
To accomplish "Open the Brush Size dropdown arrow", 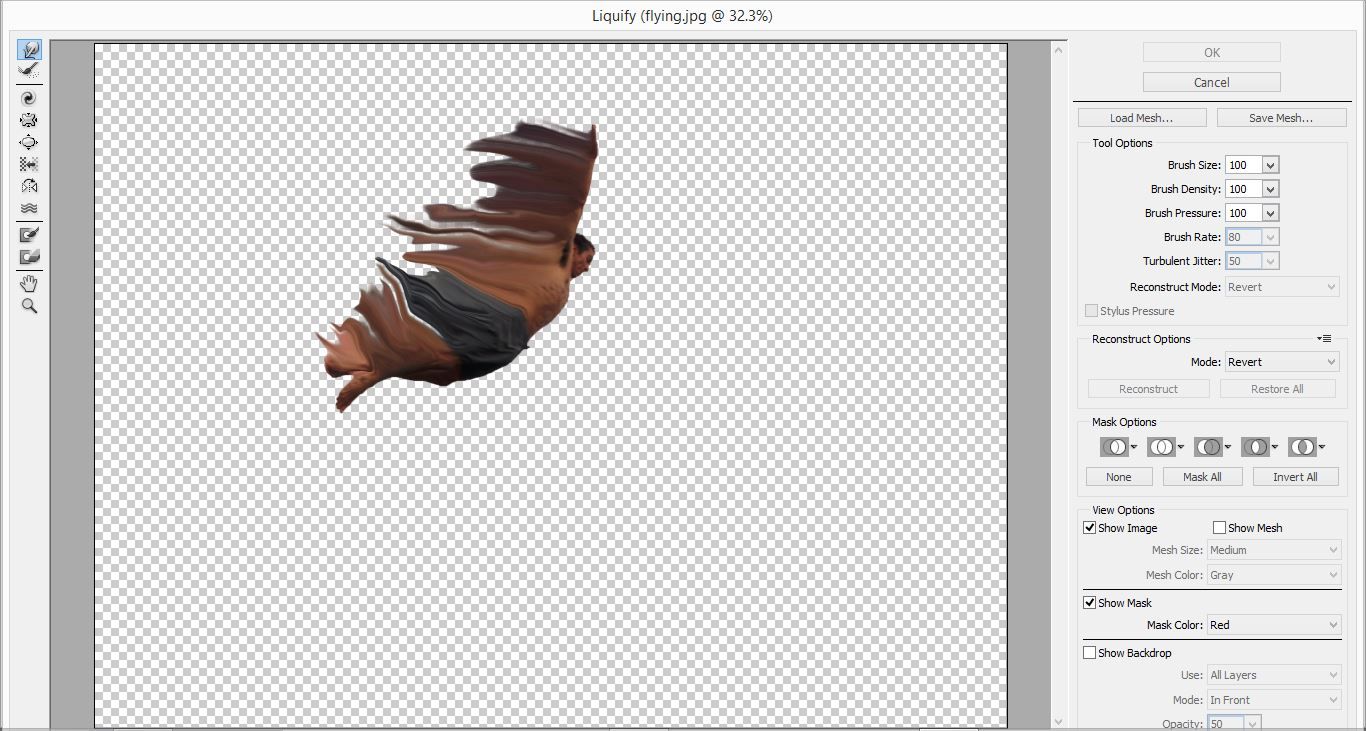I will 1270,165.
